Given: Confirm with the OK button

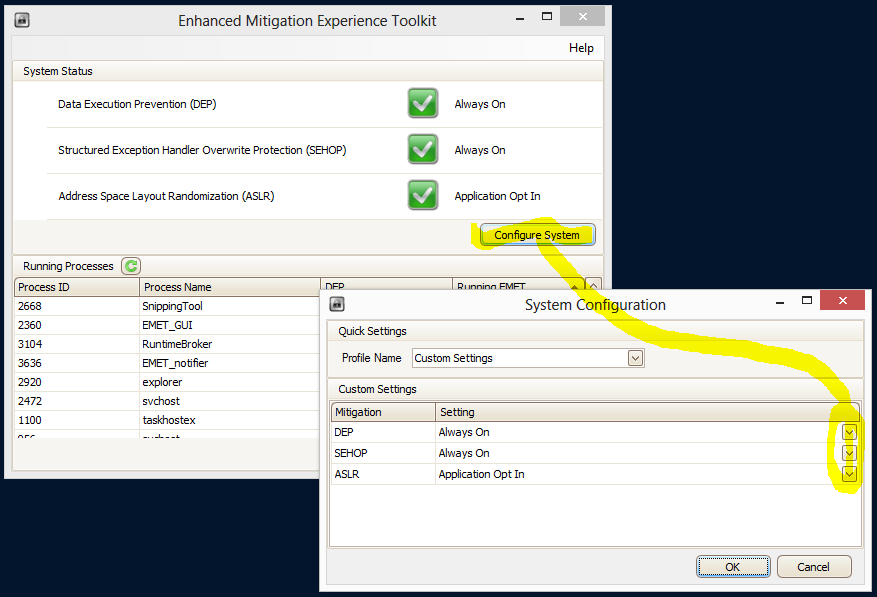Looking at the screenshot, I should (733, 567).
